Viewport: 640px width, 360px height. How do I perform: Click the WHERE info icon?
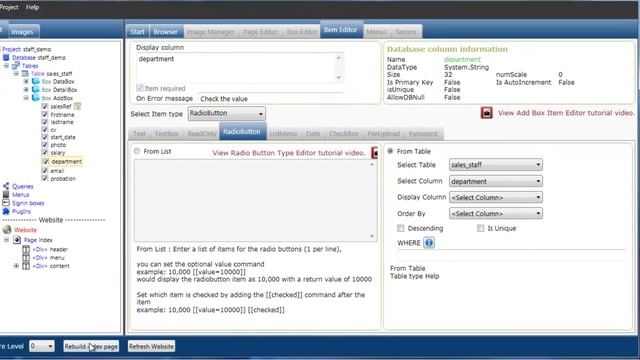tap(429, 242)
